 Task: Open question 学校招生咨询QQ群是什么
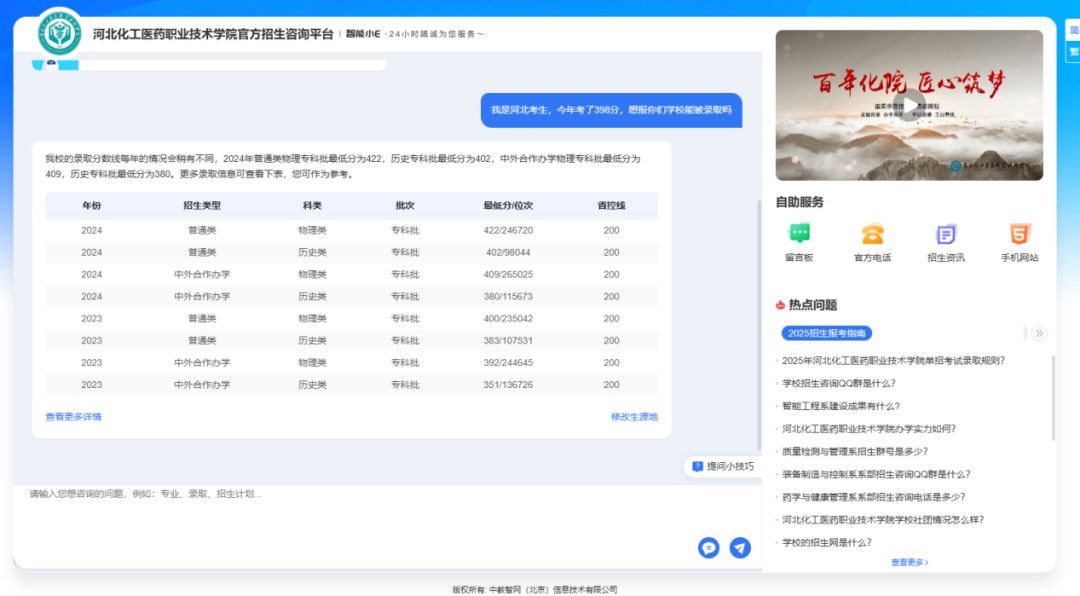(838, 383)
